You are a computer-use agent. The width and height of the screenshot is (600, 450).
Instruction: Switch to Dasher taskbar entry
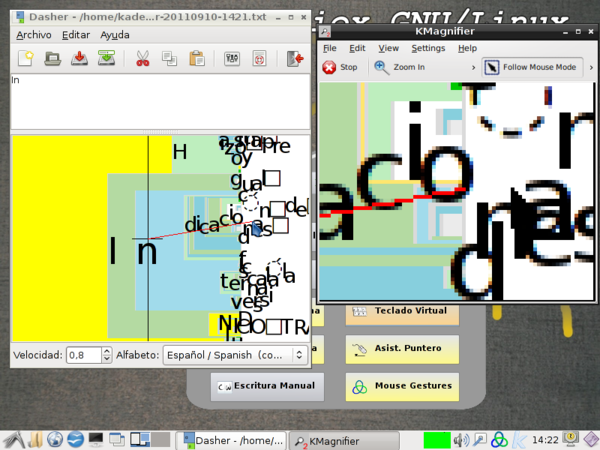click(231, 441)
